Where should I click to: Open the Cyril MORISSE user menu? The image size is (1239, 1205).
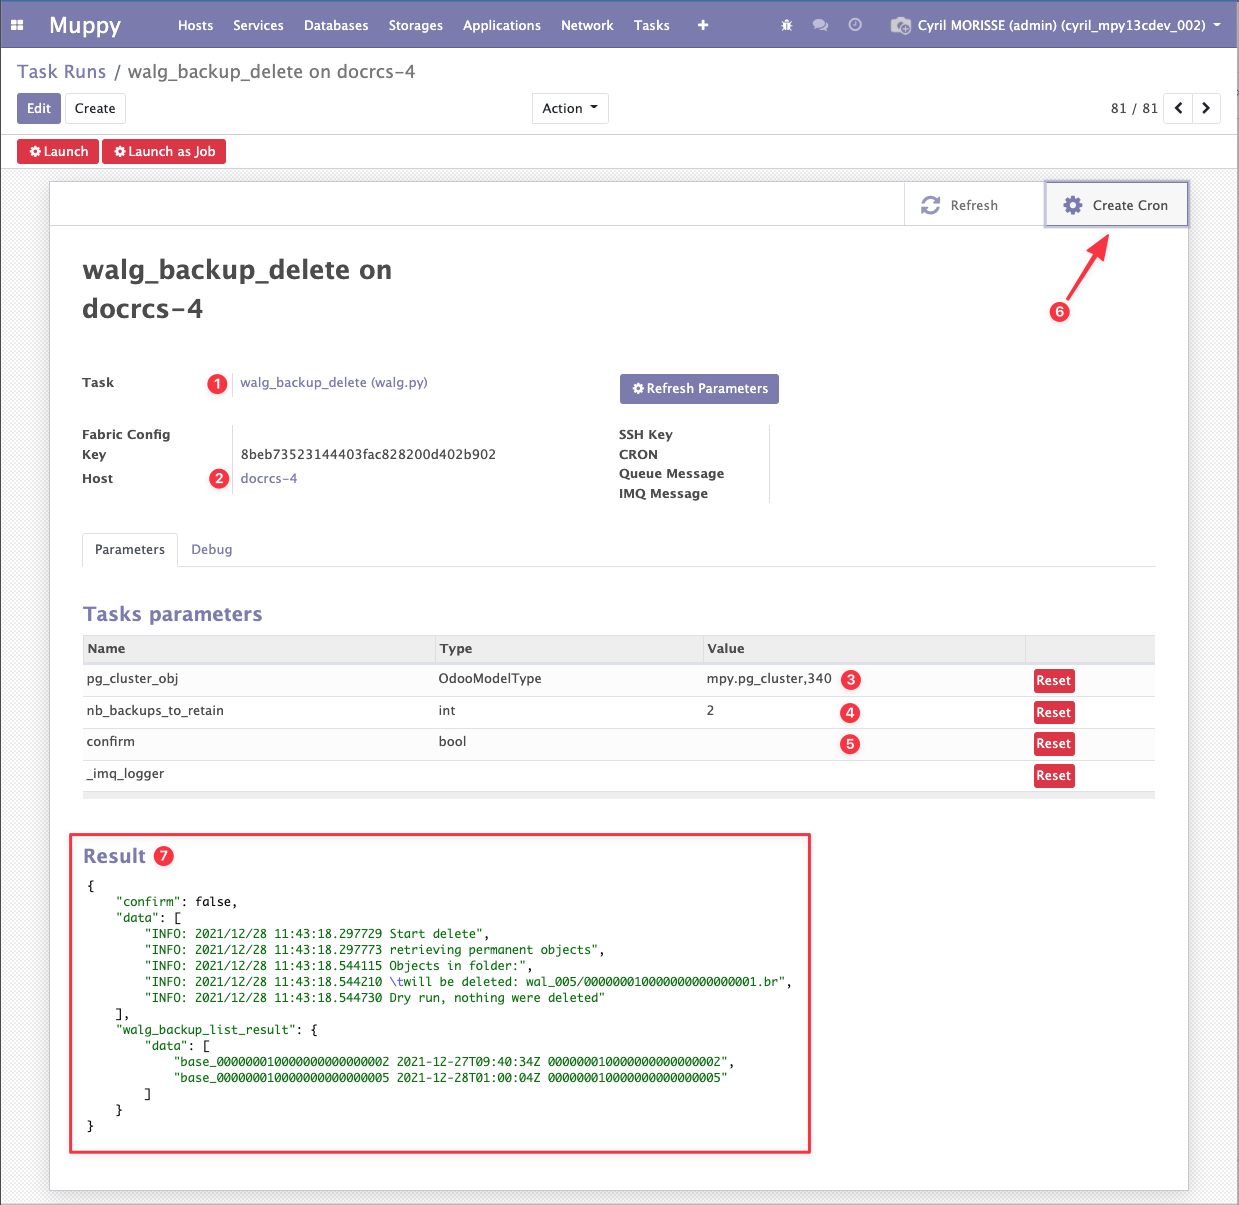point(1060,25)
